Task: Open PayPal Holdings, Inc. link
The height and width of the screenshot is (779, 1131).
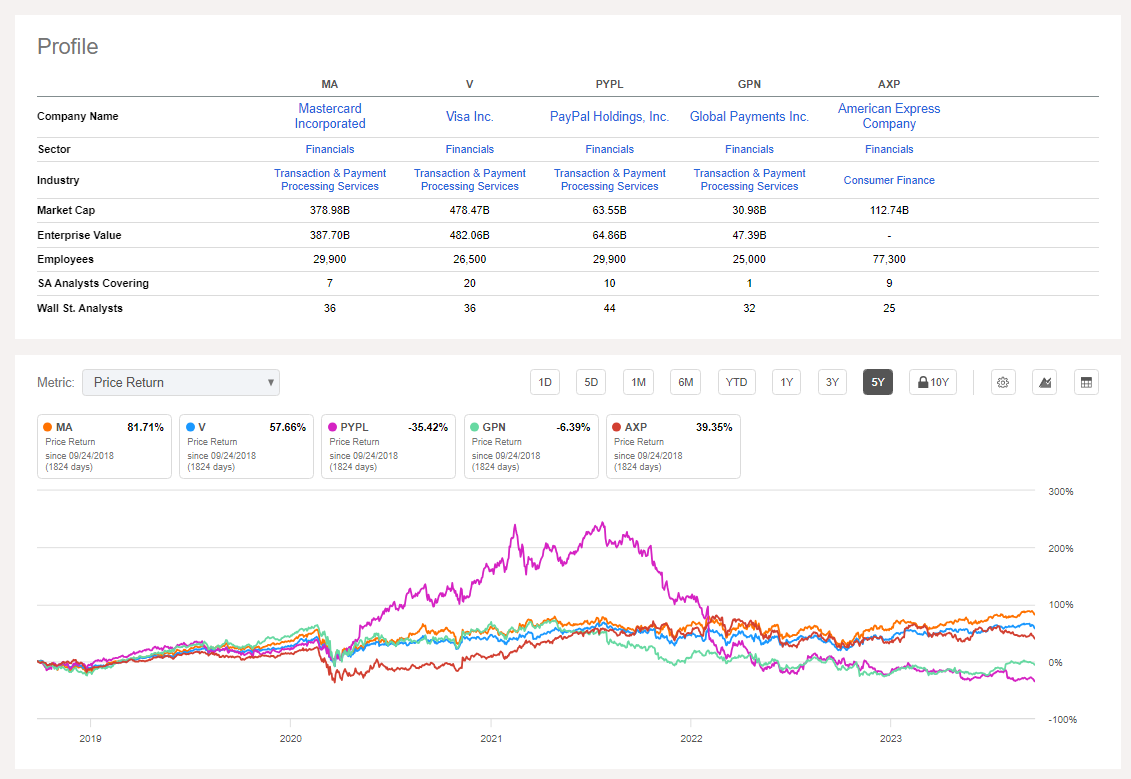Action: pyautogui.click(x=609, y=116)
